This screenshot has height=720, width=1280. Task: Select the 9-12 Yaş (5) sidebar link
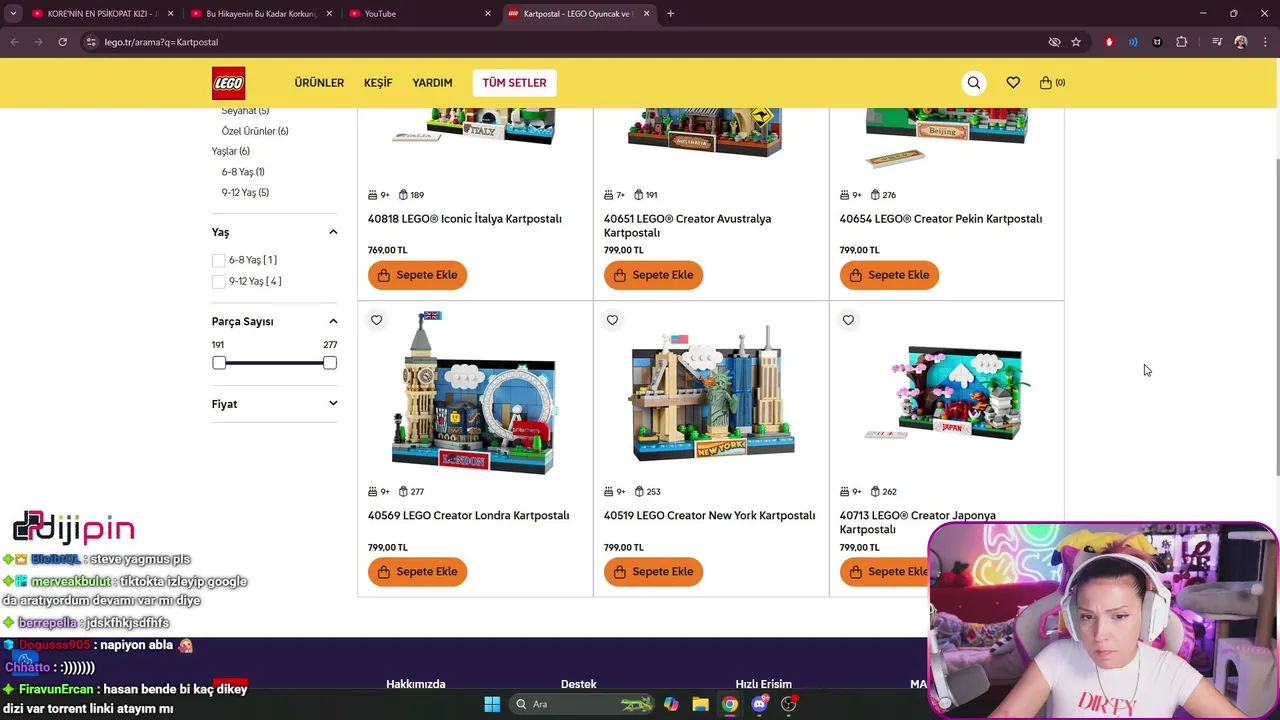pyautogui.click(x=245, y=193)
